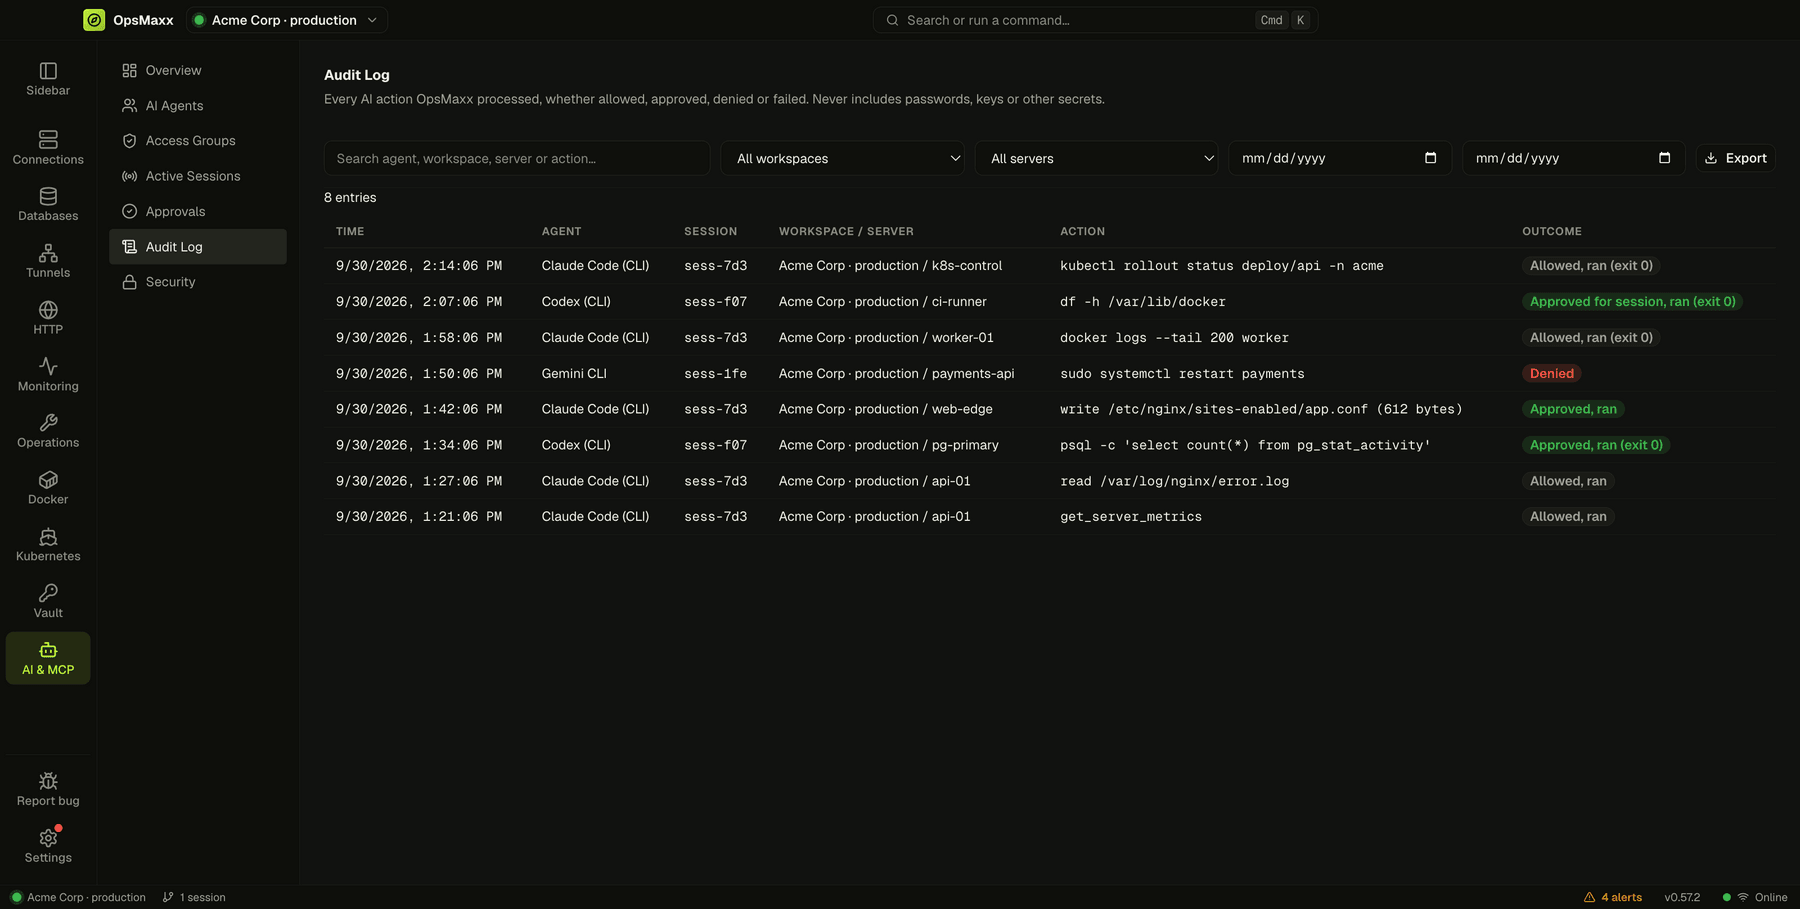Open calendar picker on first date field
The height and width of the screenshot is (909, 1800).
point(1430,158)
